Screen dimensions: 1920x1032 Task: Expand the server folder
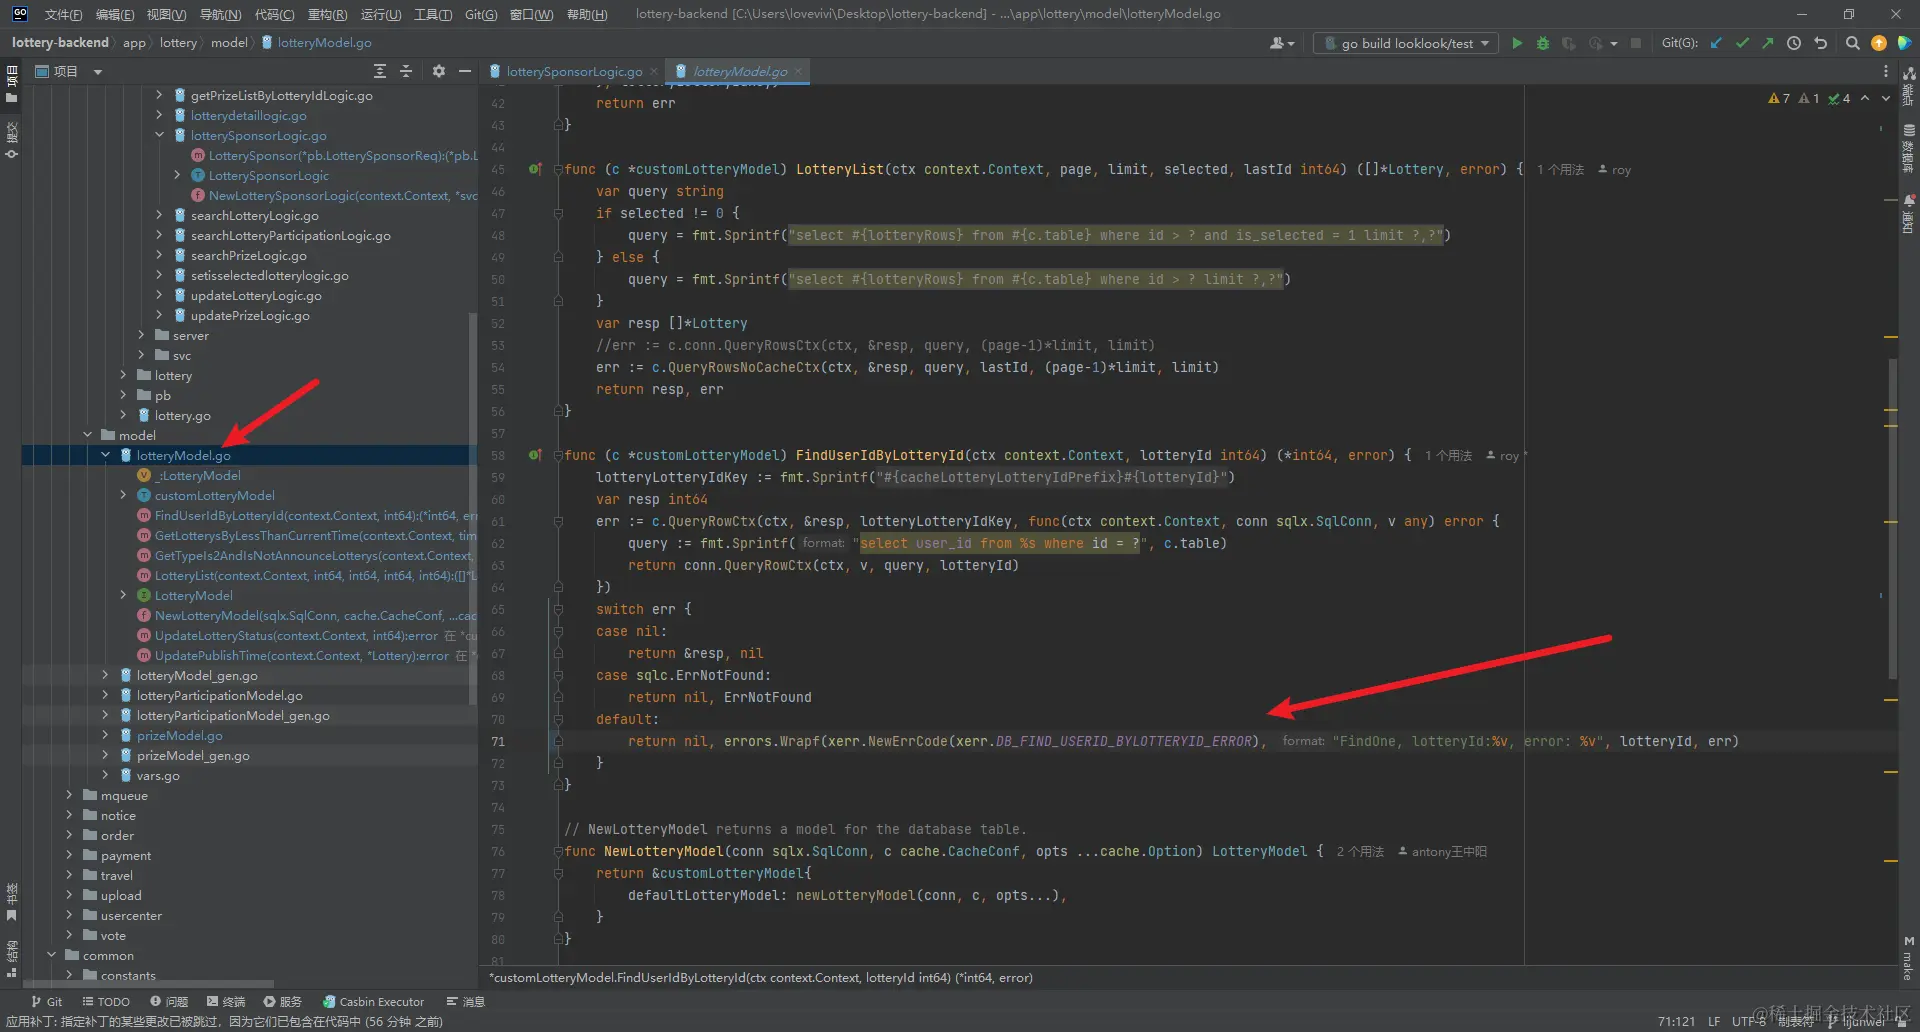142,335
